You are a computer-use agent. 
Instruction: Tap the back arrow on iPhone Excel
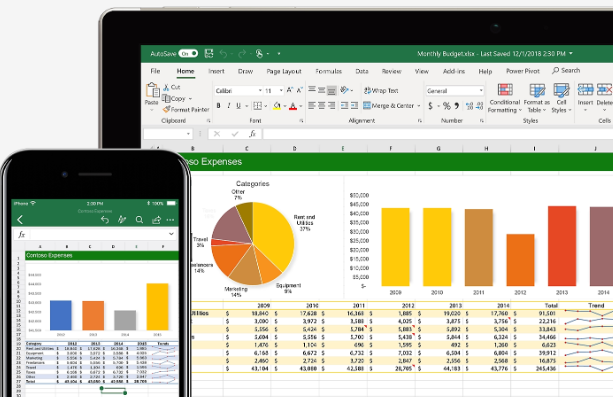click(x=20, y=220)
